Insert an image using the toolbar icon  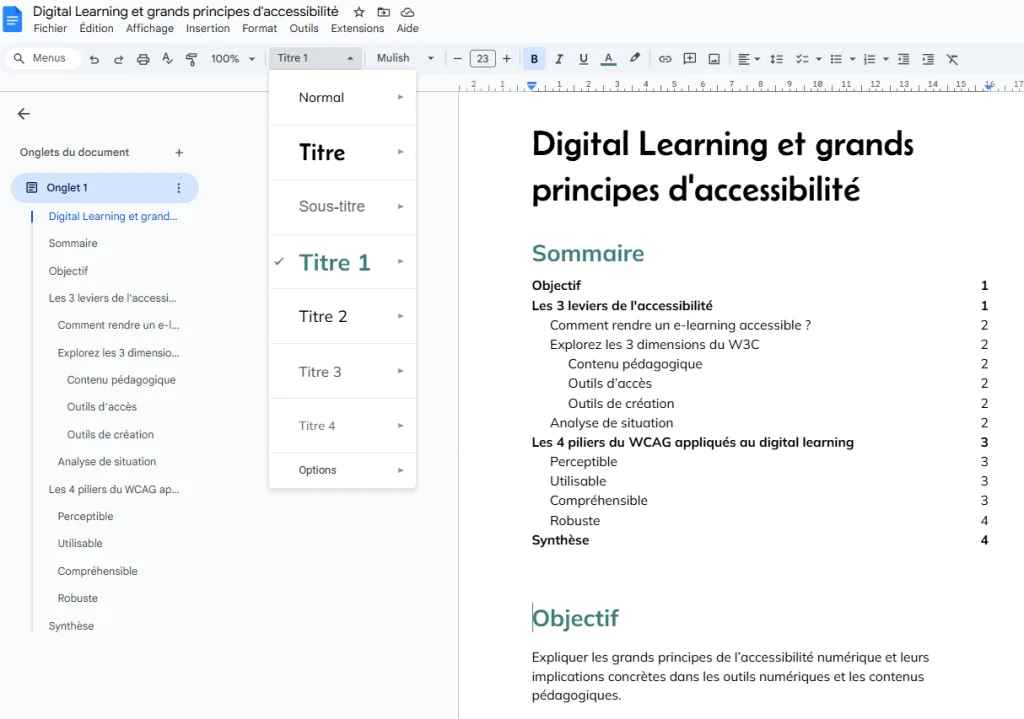(714, 58)
